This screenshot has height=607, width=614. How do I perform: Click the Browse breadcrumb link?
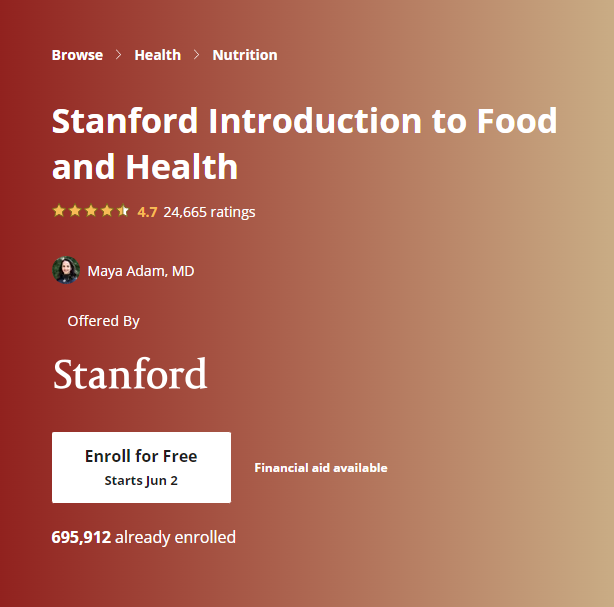(x=77, y=55)
